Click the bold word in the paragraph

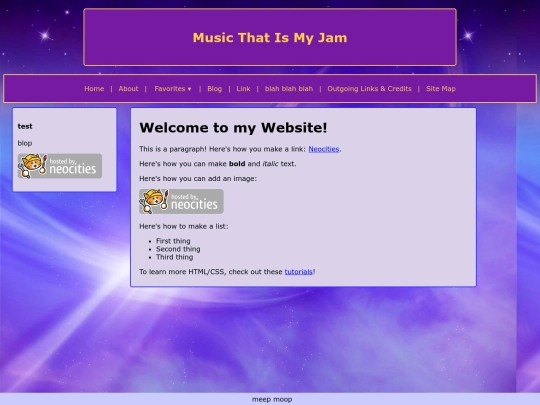pyautogui.click(x=237, y=164)
